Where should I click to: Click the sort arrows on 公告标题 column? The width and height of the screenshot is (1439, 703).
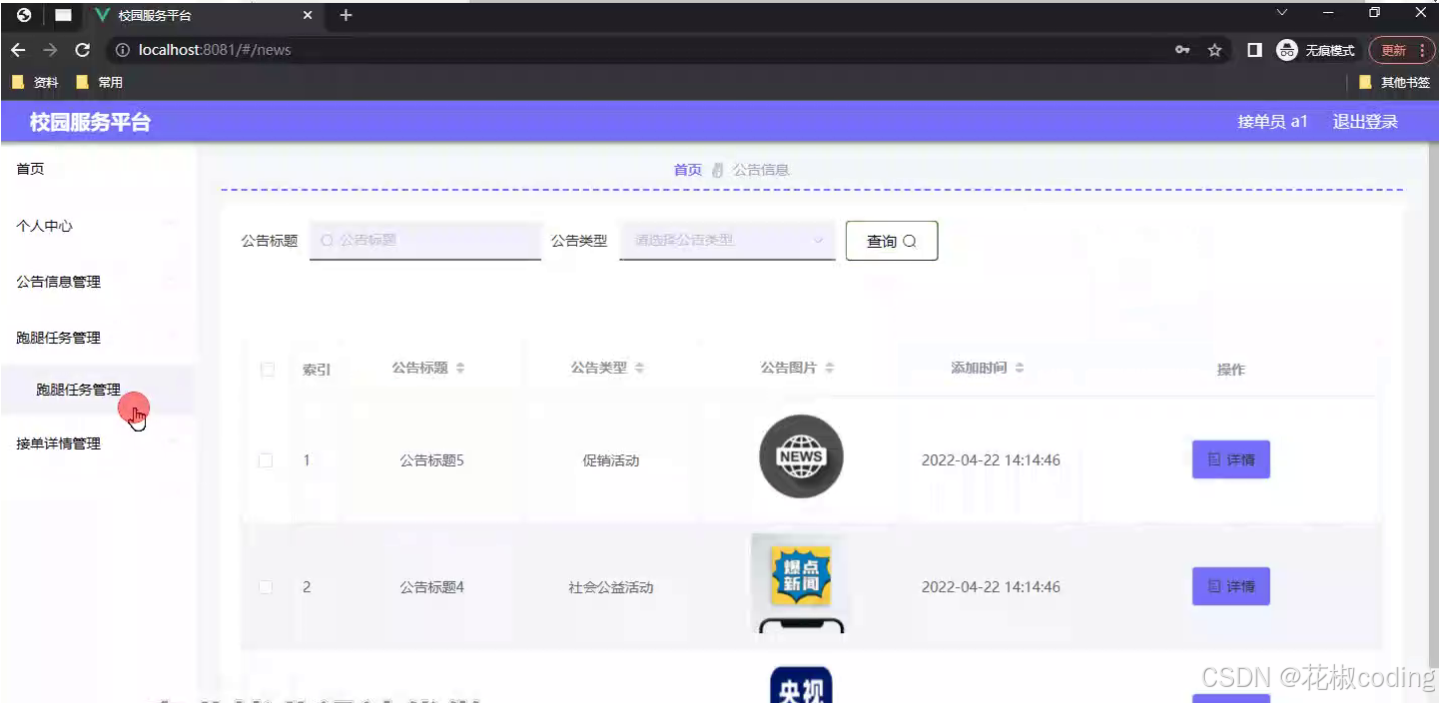458,367
